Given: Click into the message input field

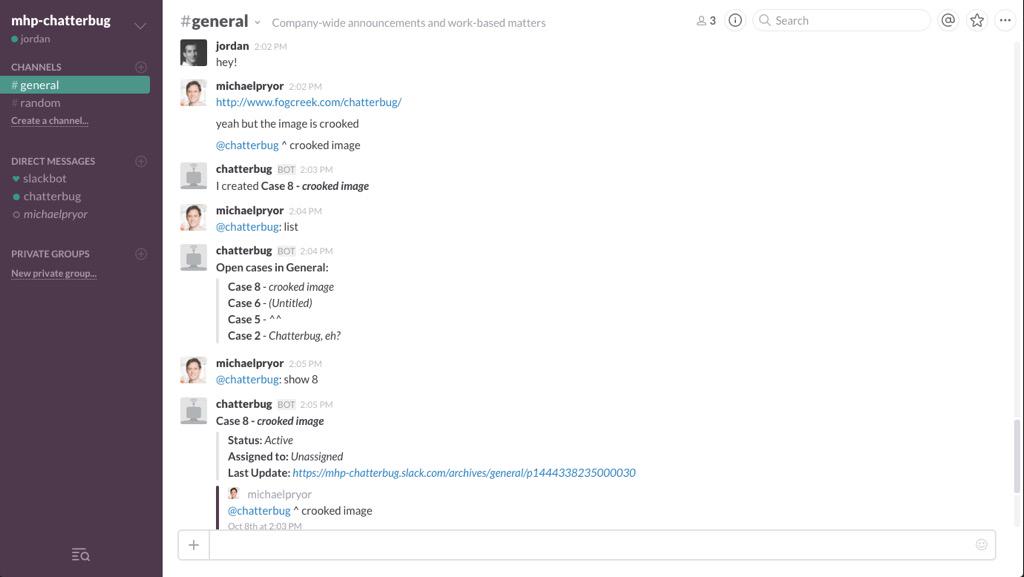Looking at the screenshot, I should coord(590,545).
